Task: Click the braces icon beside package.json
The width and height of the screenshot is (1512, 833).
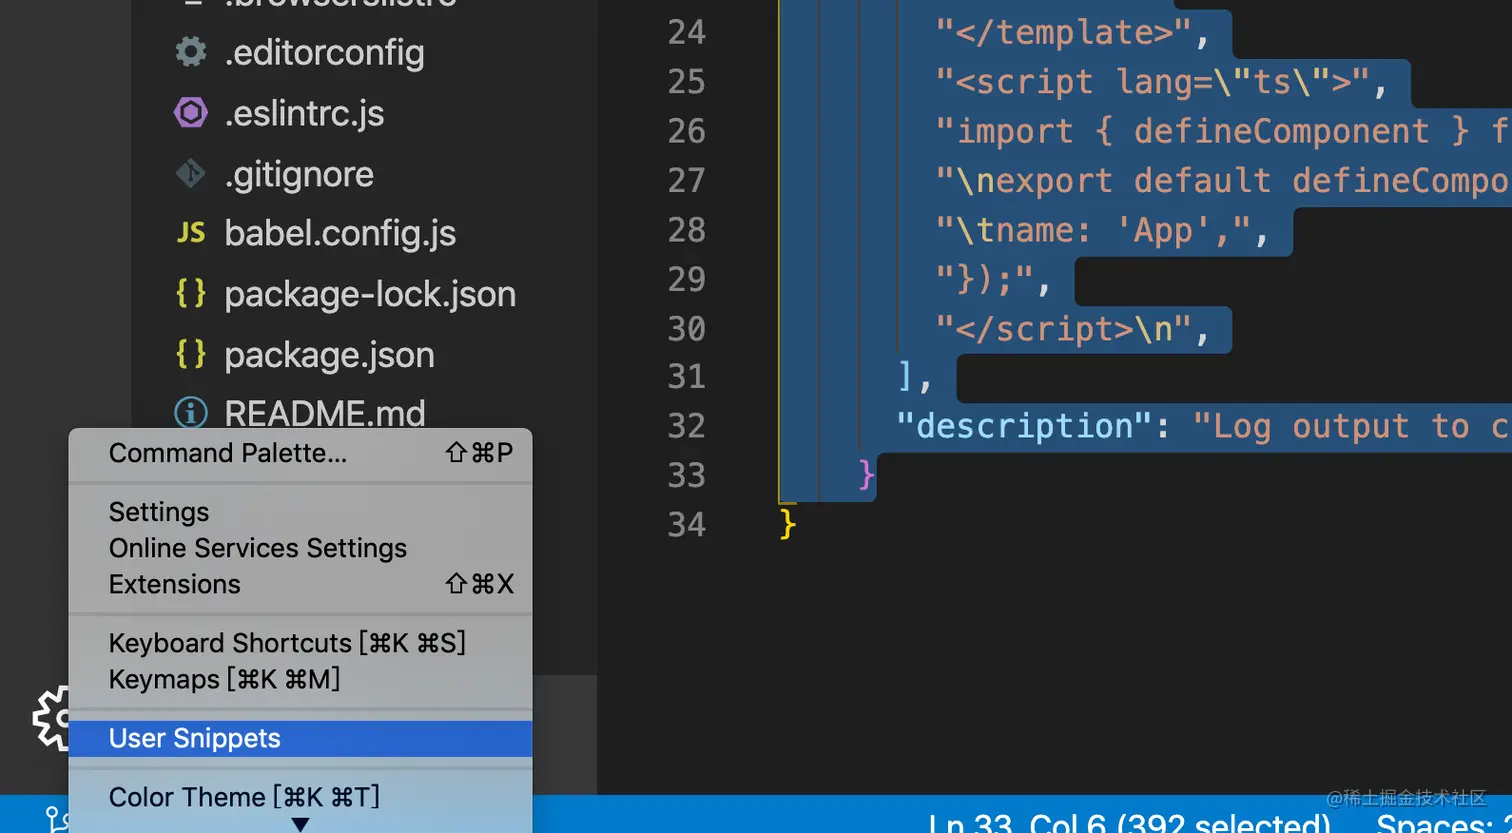Action: pos(190,354)
